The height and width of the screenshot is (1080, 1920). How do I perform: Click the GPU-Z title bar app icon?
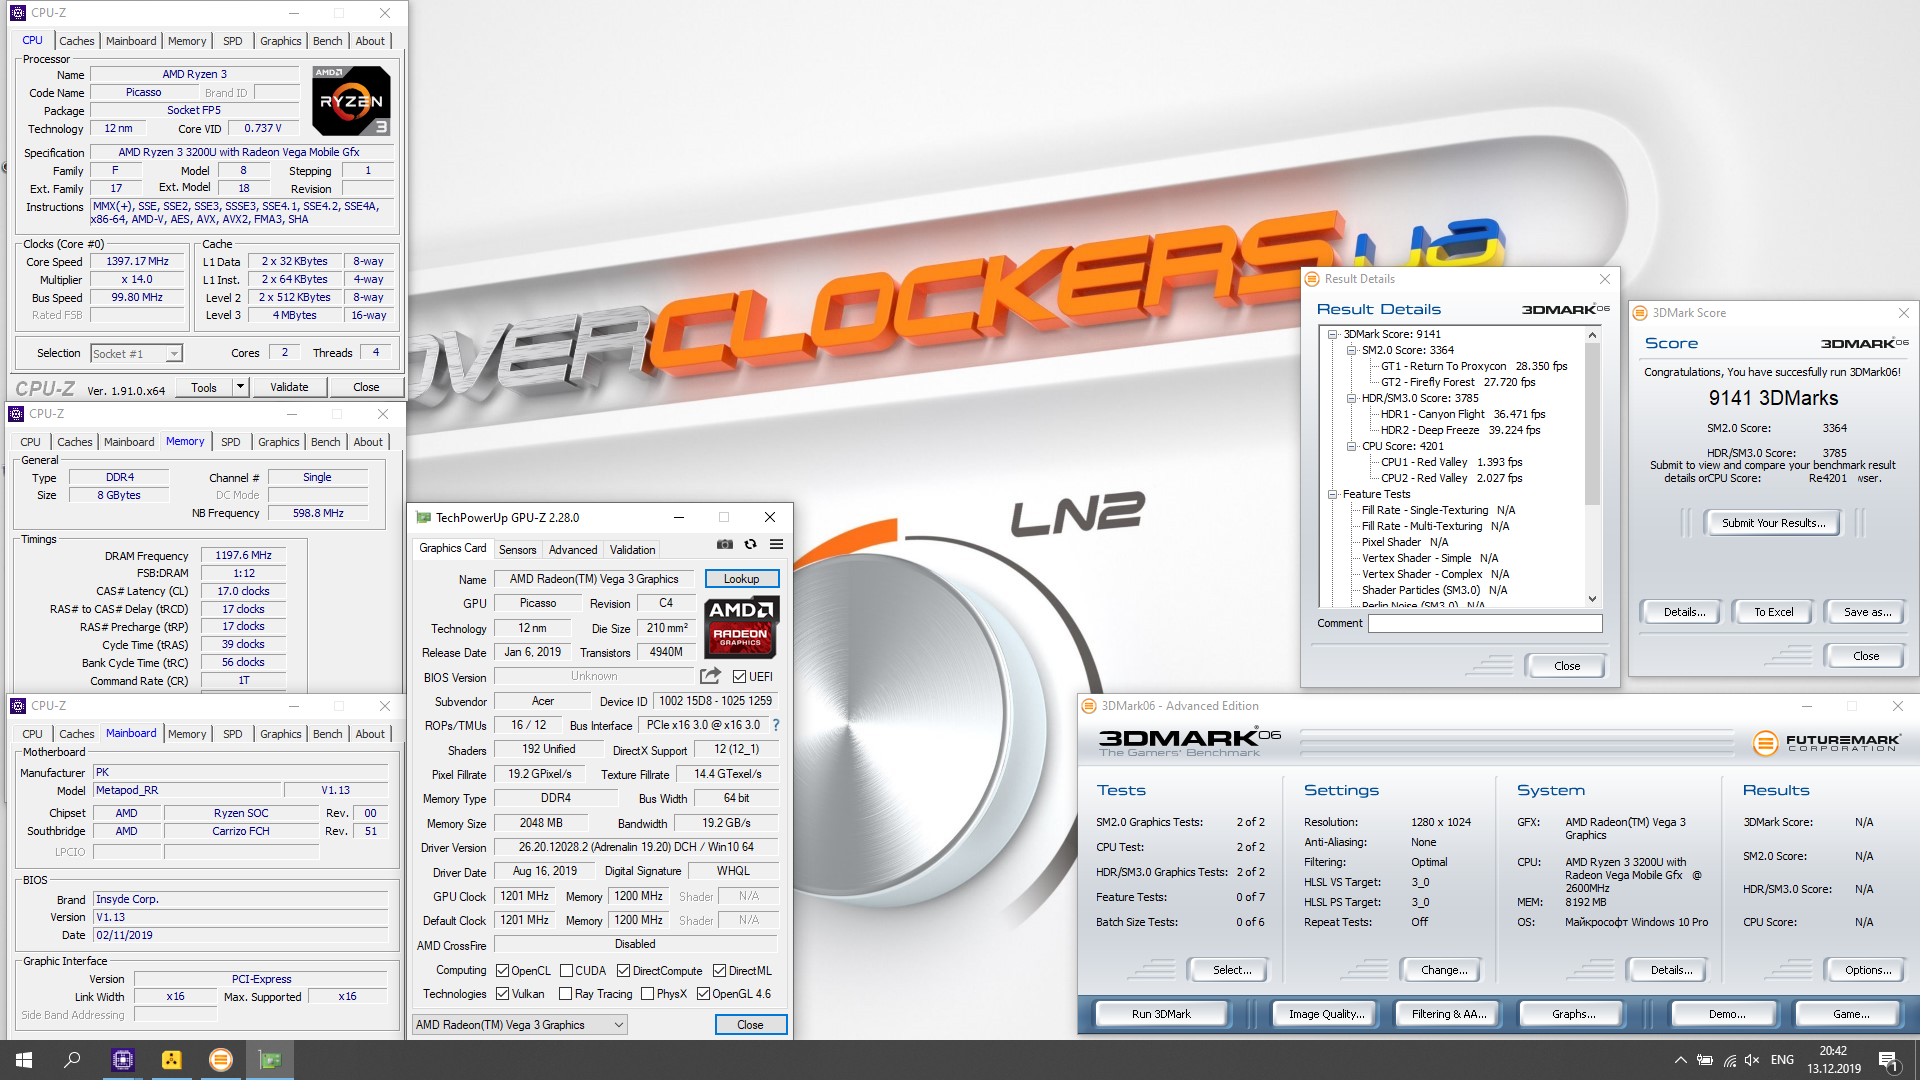pyautogui.click(x=424, y=517)
